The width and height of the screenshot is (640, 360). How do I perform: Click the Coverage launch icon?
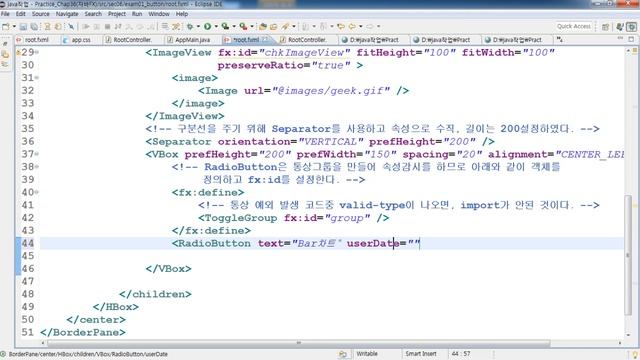tap(225, 27)
